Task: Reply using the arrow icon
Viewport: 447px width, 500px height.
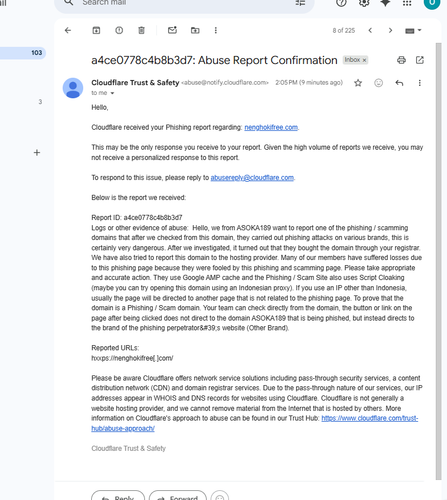Action: tap(399, 83)
